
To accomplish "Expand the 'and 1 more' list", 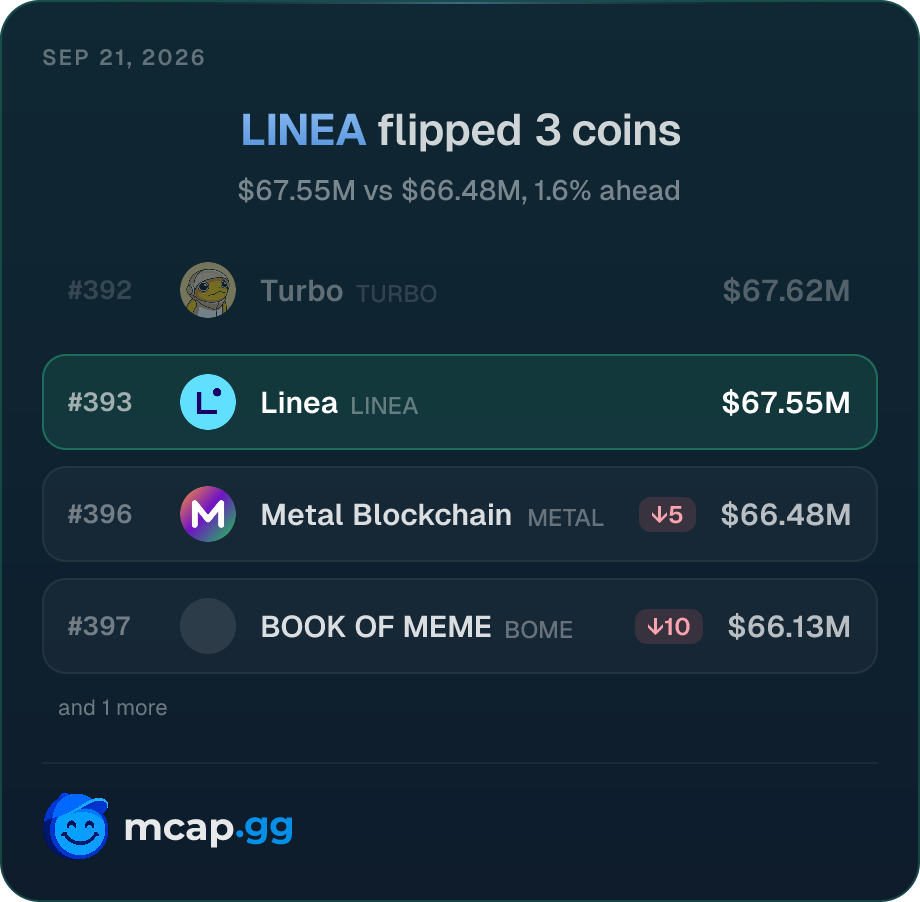I will click(x=113, y=708).
